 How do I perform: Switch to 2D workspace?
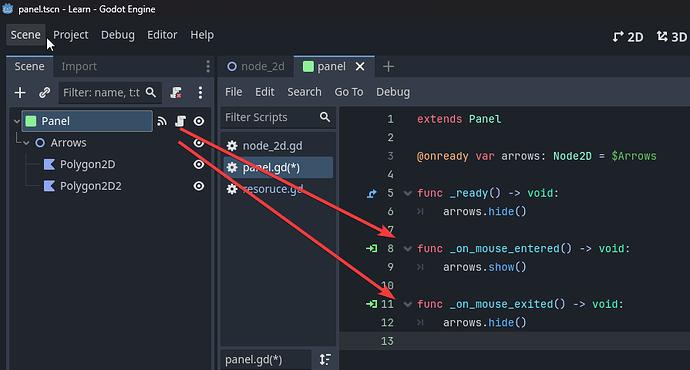point(628,37)
